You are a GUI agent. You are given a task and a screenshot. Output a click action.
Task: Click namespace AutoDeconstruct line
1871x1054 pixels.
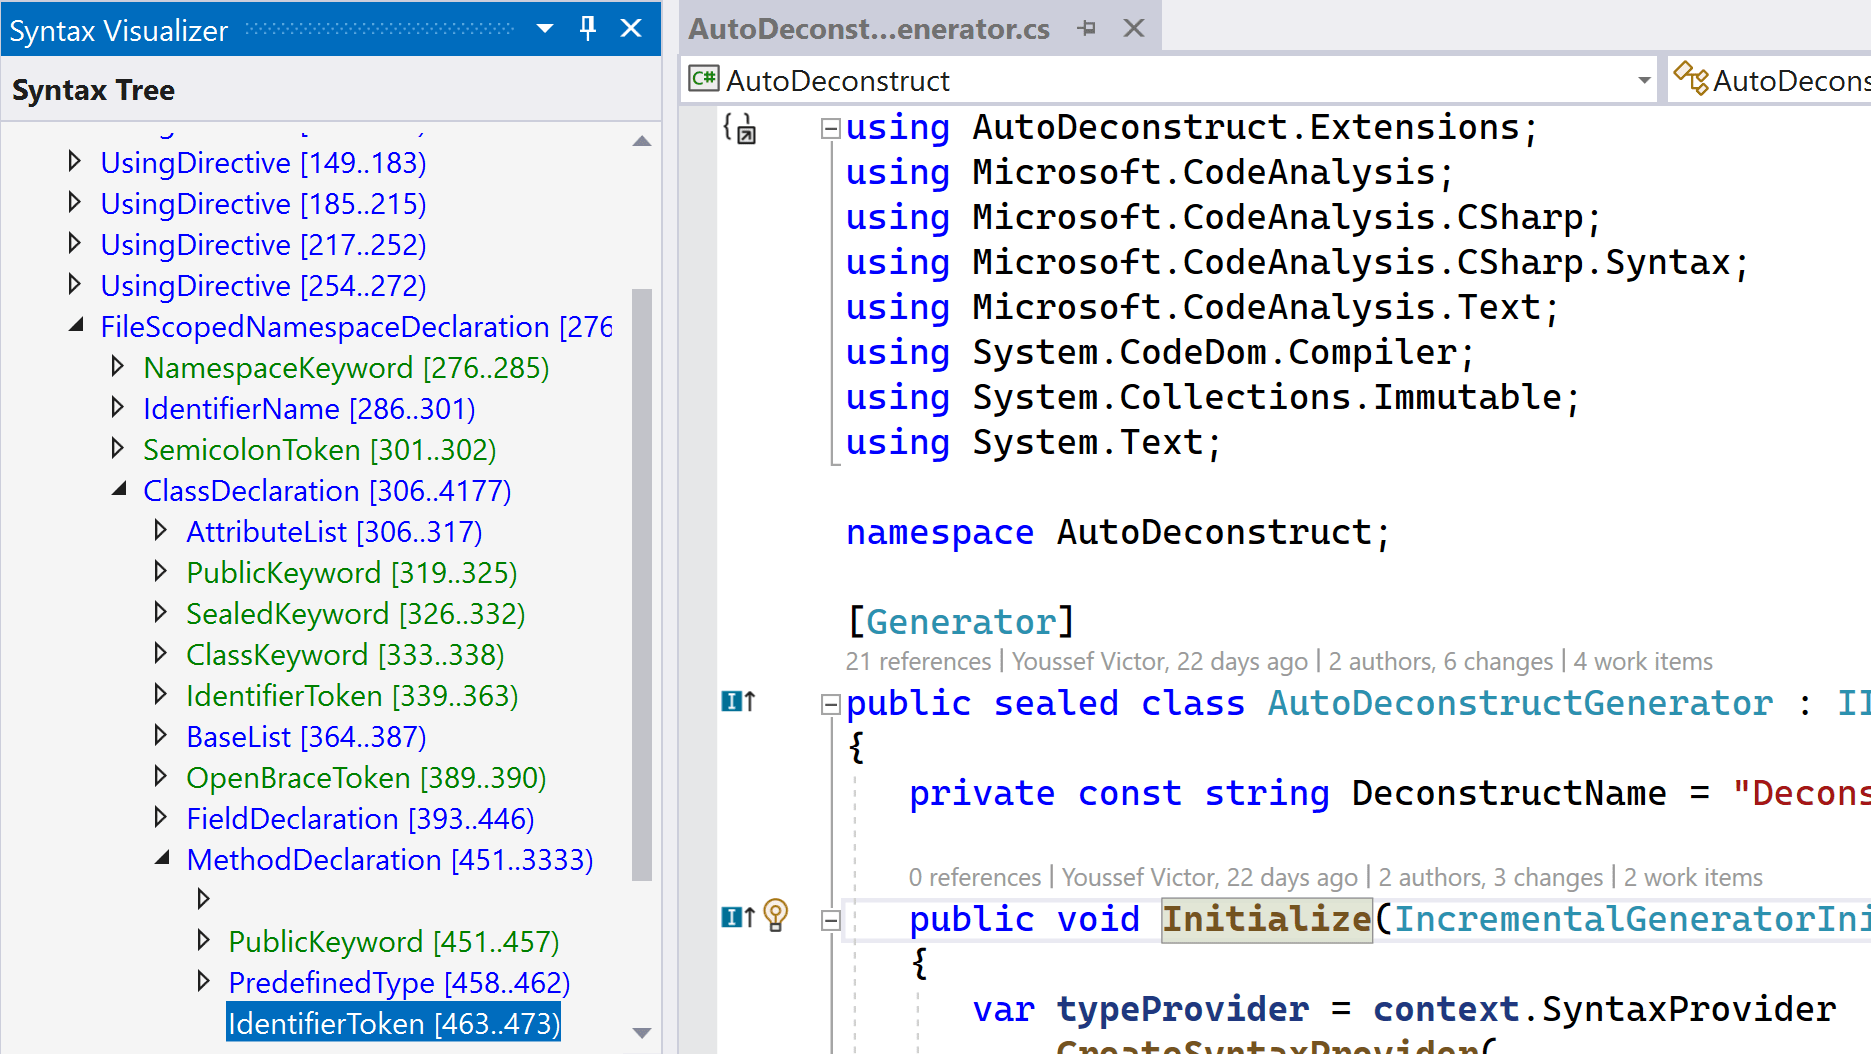click(x=1118, y=532)
